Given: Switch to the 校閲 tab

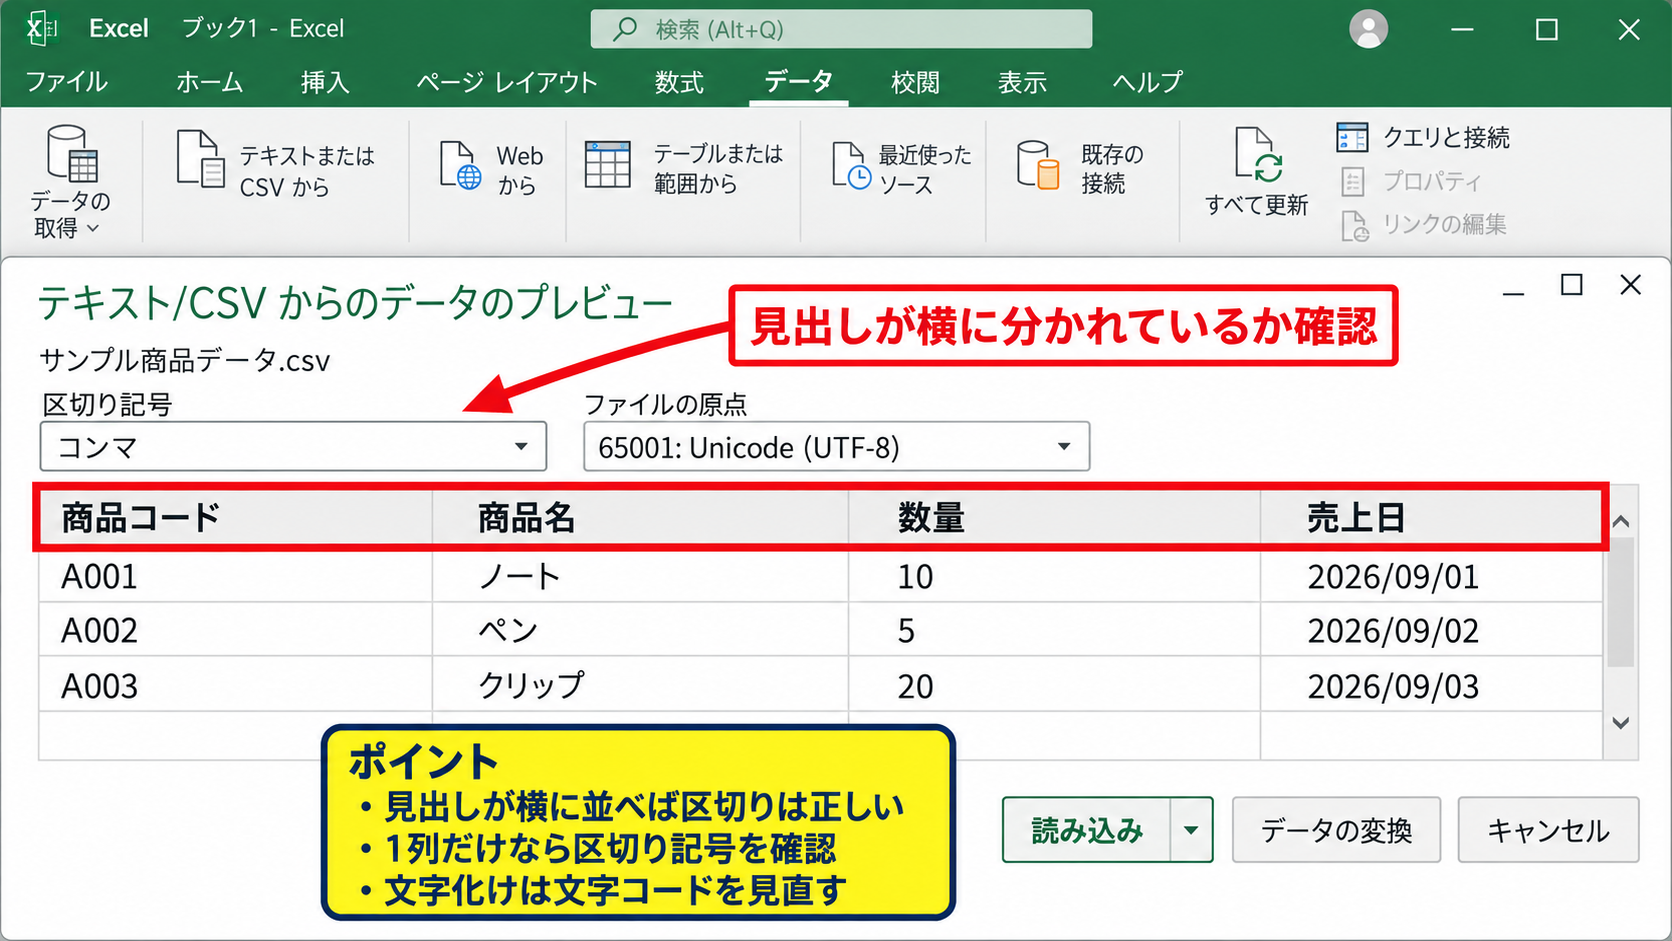Looking at the screenshot, I should pyautogui.click(x=915, y=82).
